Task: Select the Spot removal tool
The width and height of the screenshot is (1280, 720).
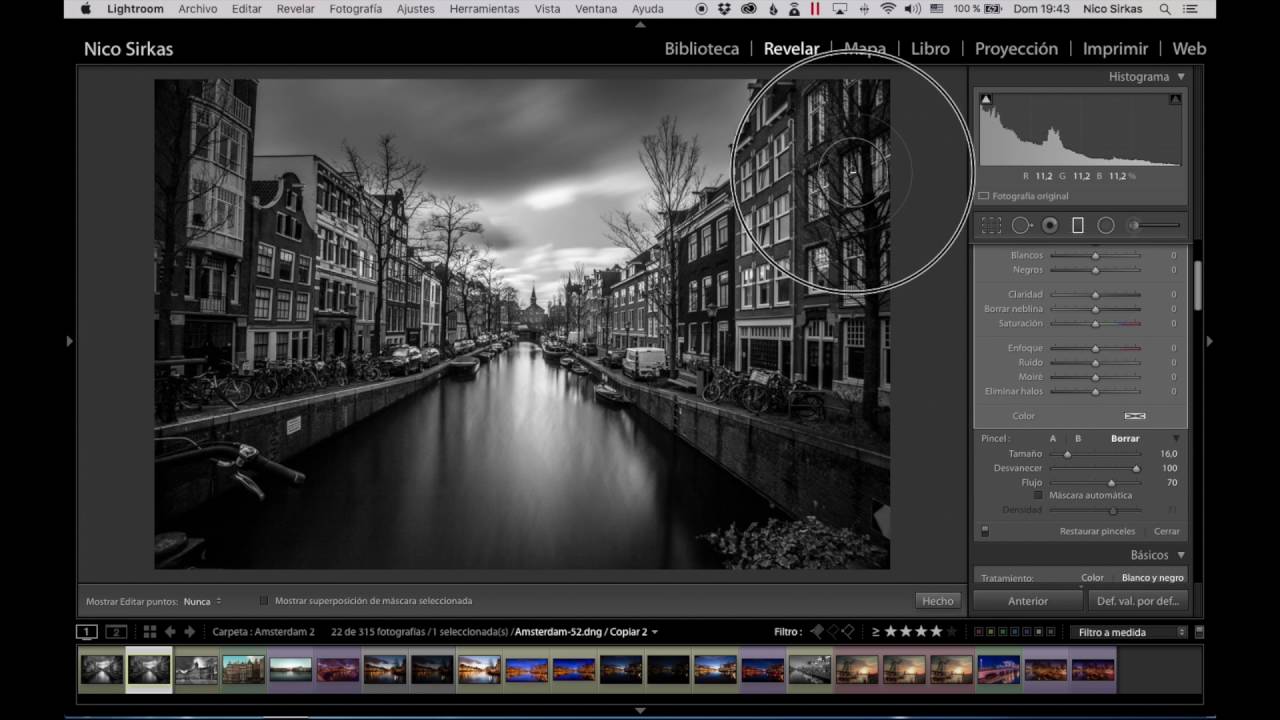Action: [x=1021, y=226]
